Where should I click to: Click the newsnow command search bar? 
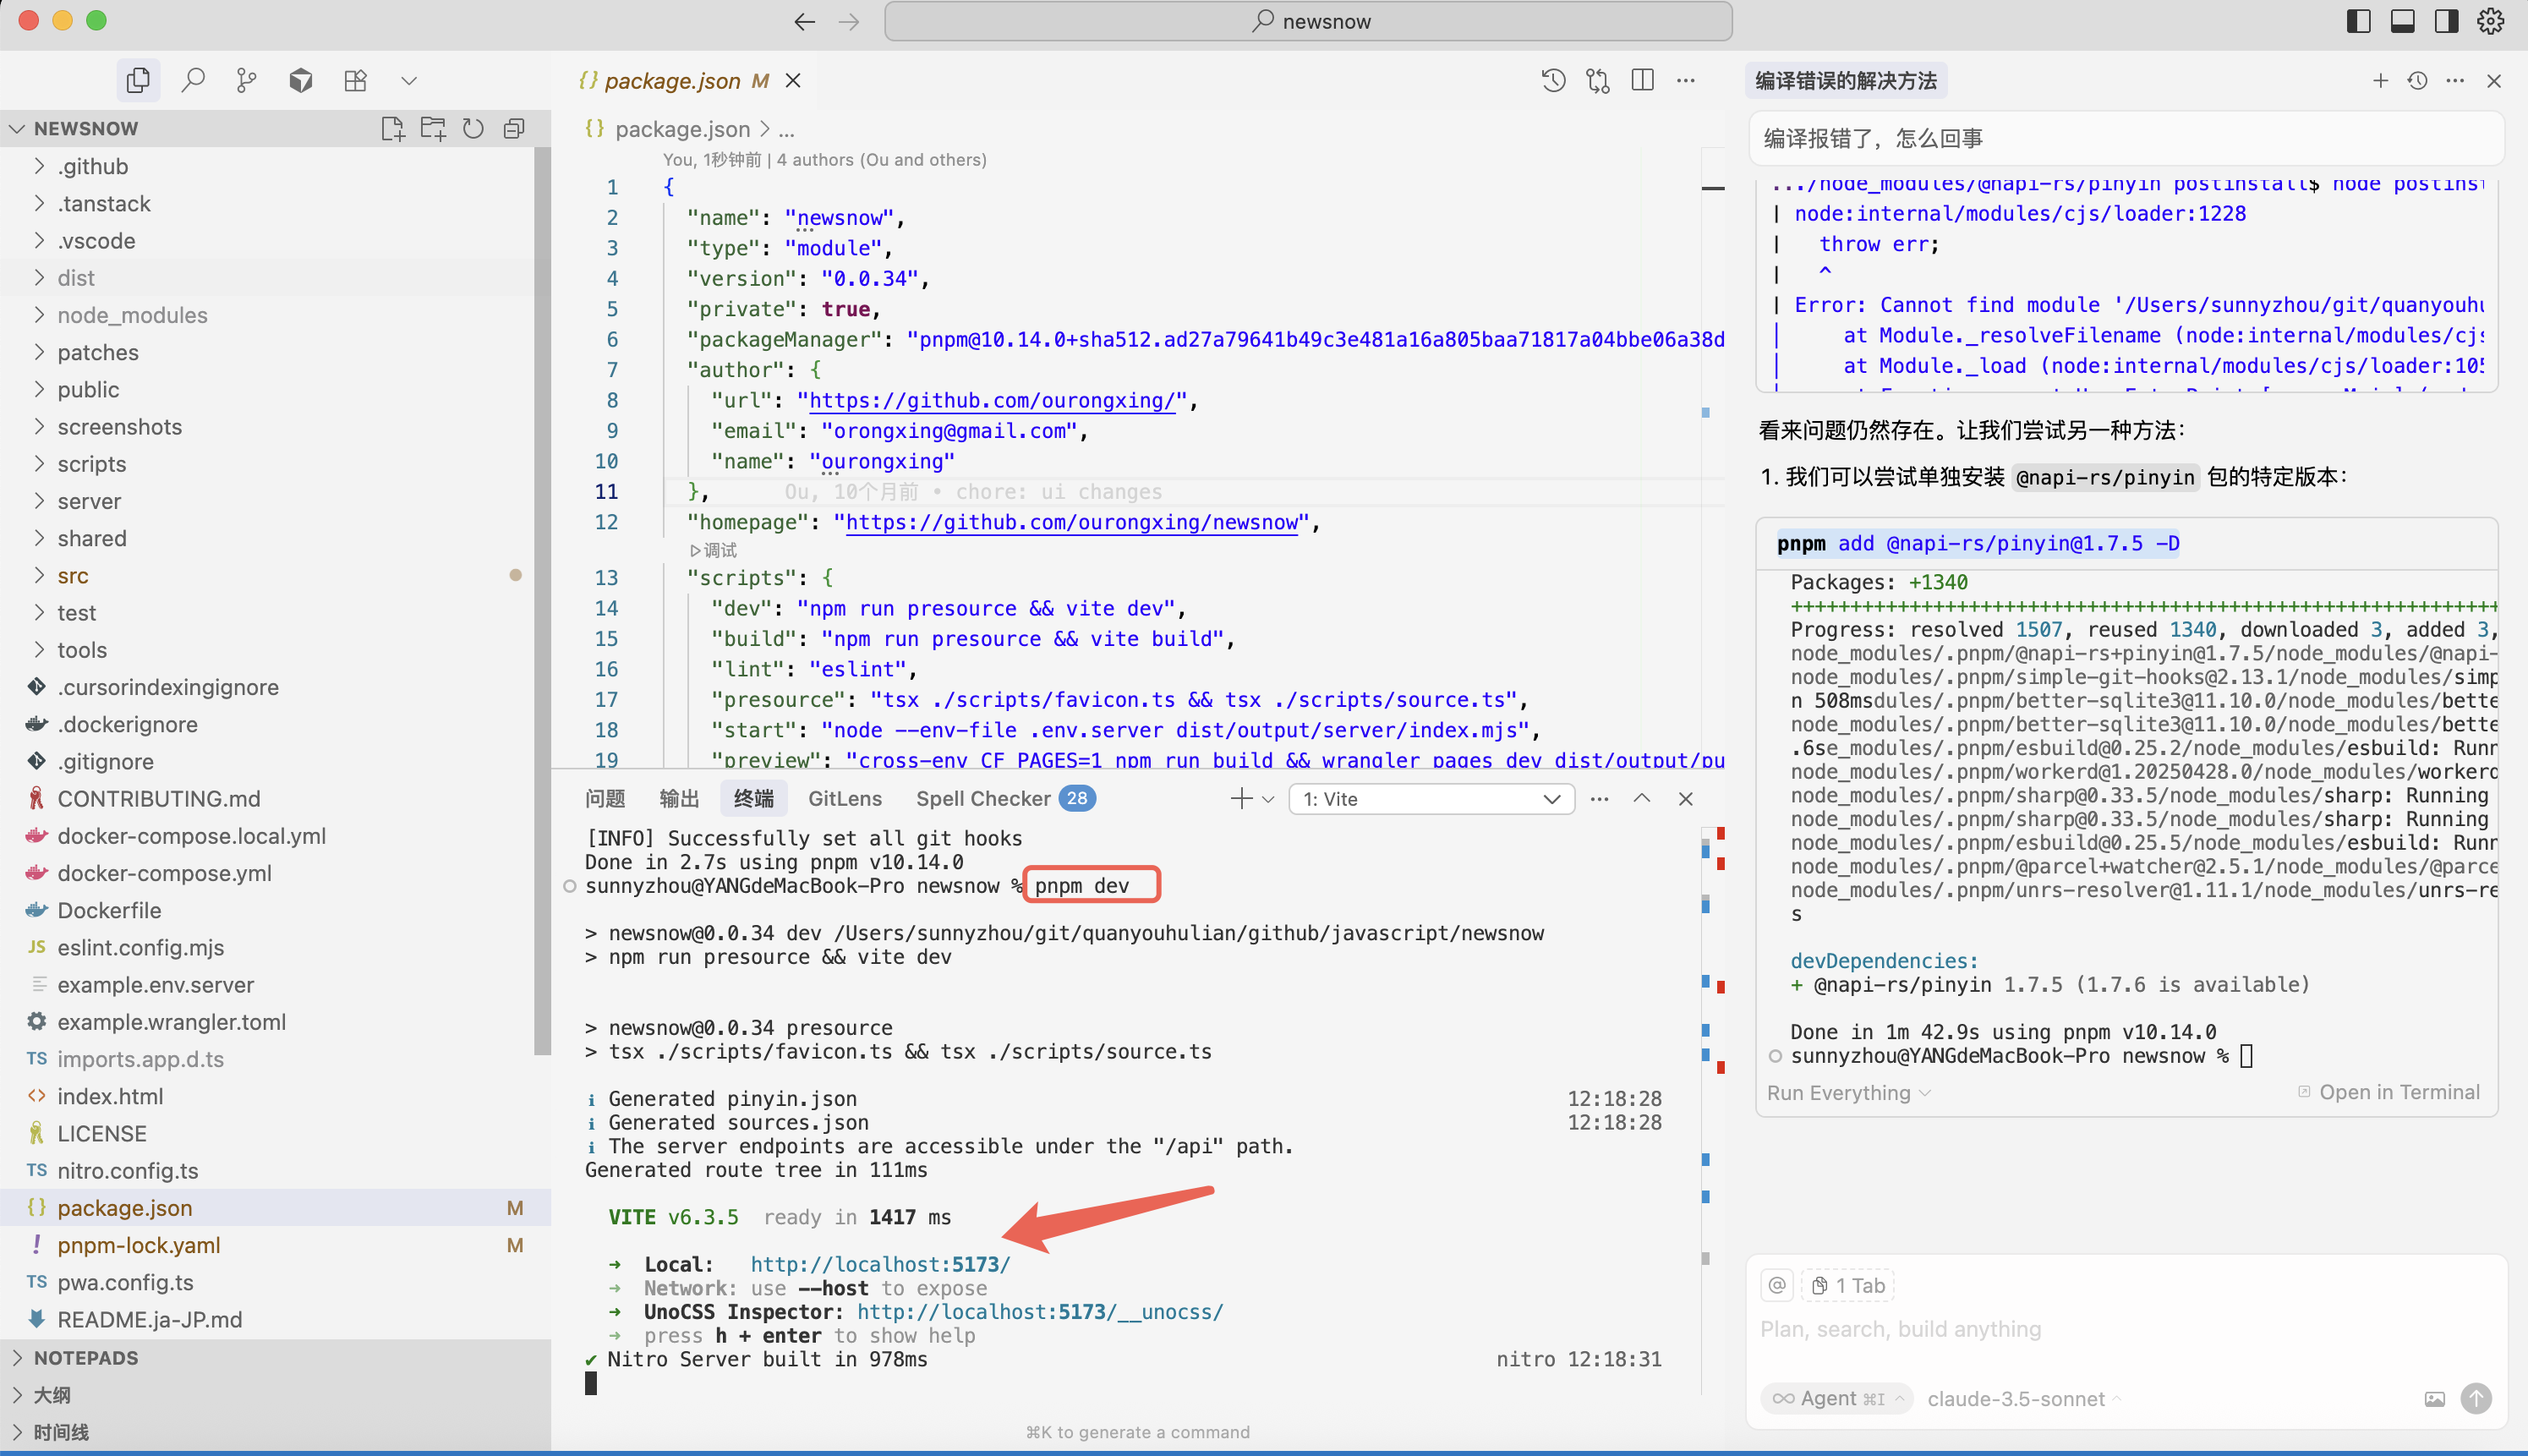click(1308, 21)
